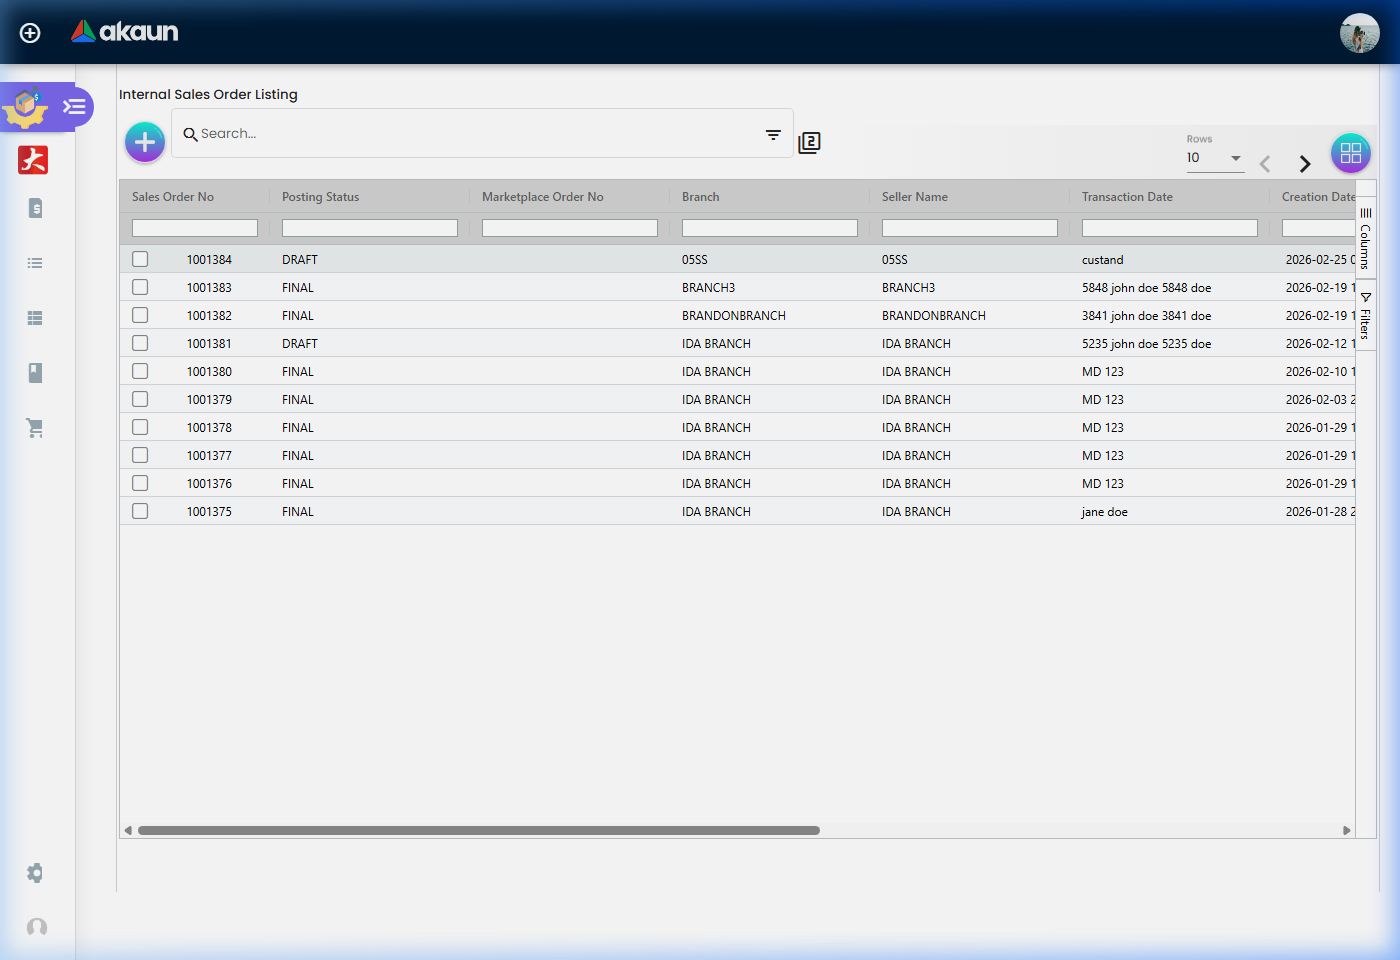Select the SIM card billing icon in sidebar
The height and width of the screenshot is (960, 1400).
pyautogui.click(x=34, y=208)
